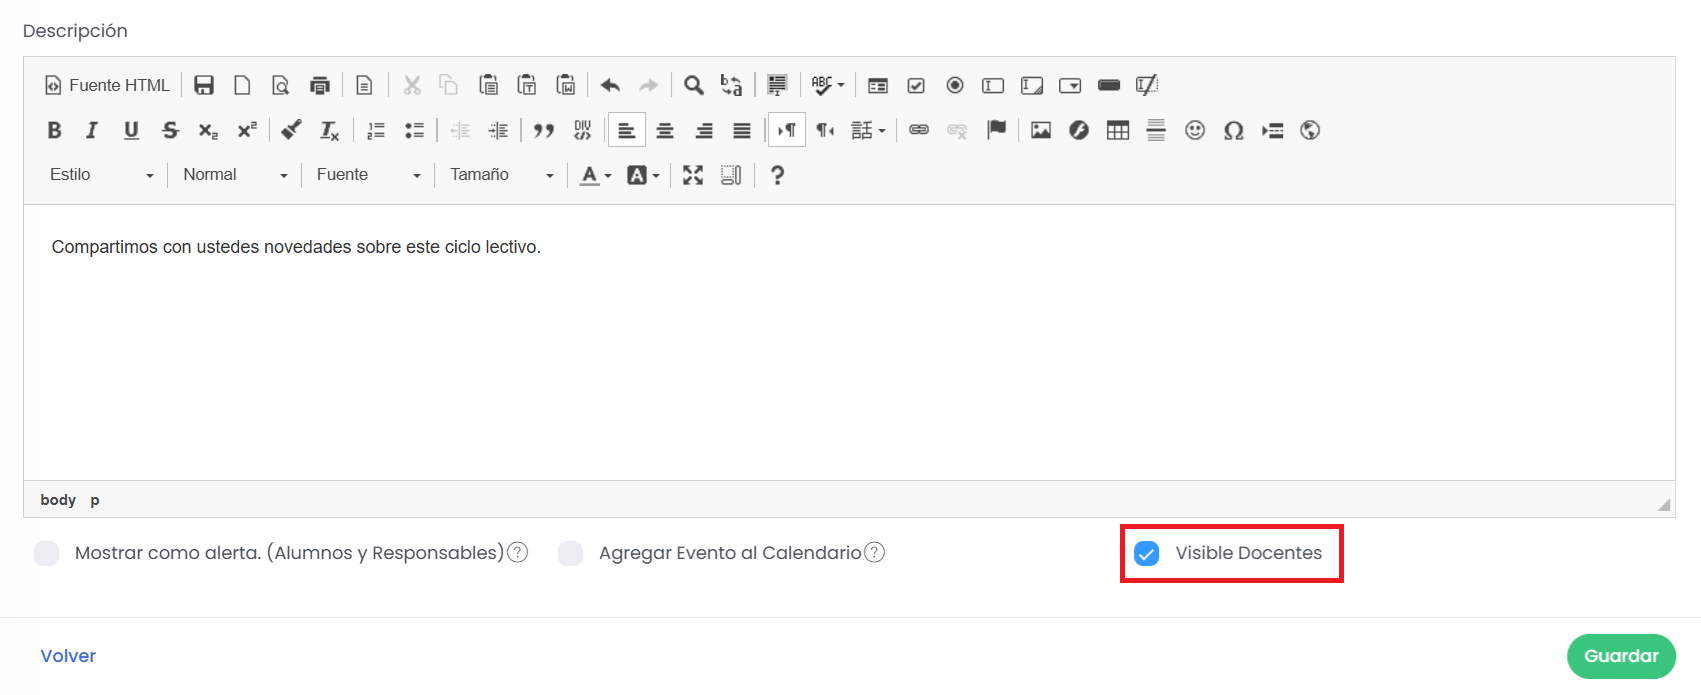Paste from Word
The image size is (1701, 695).
(x=565, y=85)
